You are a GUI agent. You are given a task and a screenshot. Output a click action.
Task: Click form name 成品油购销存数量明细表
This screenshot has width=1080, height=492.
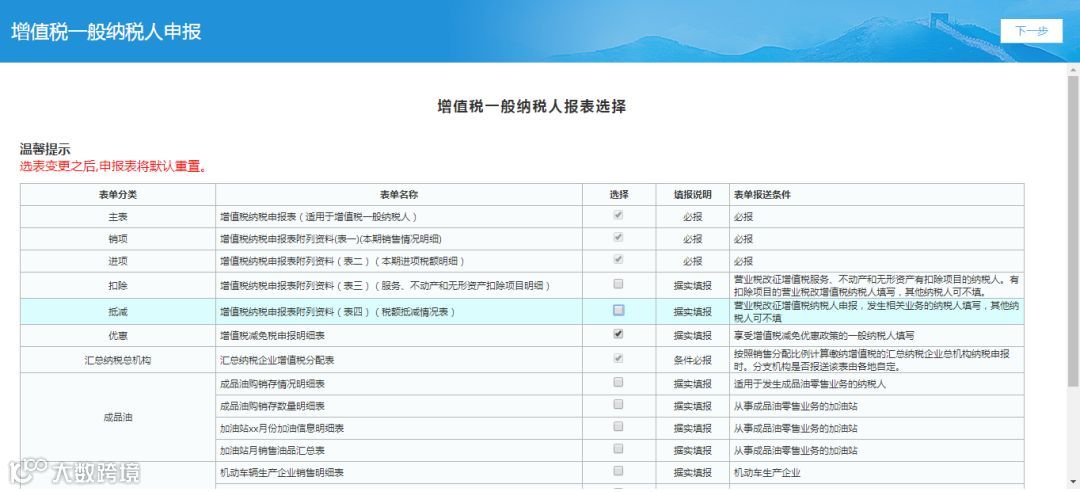pyautogui.click(x=272, y=406)
